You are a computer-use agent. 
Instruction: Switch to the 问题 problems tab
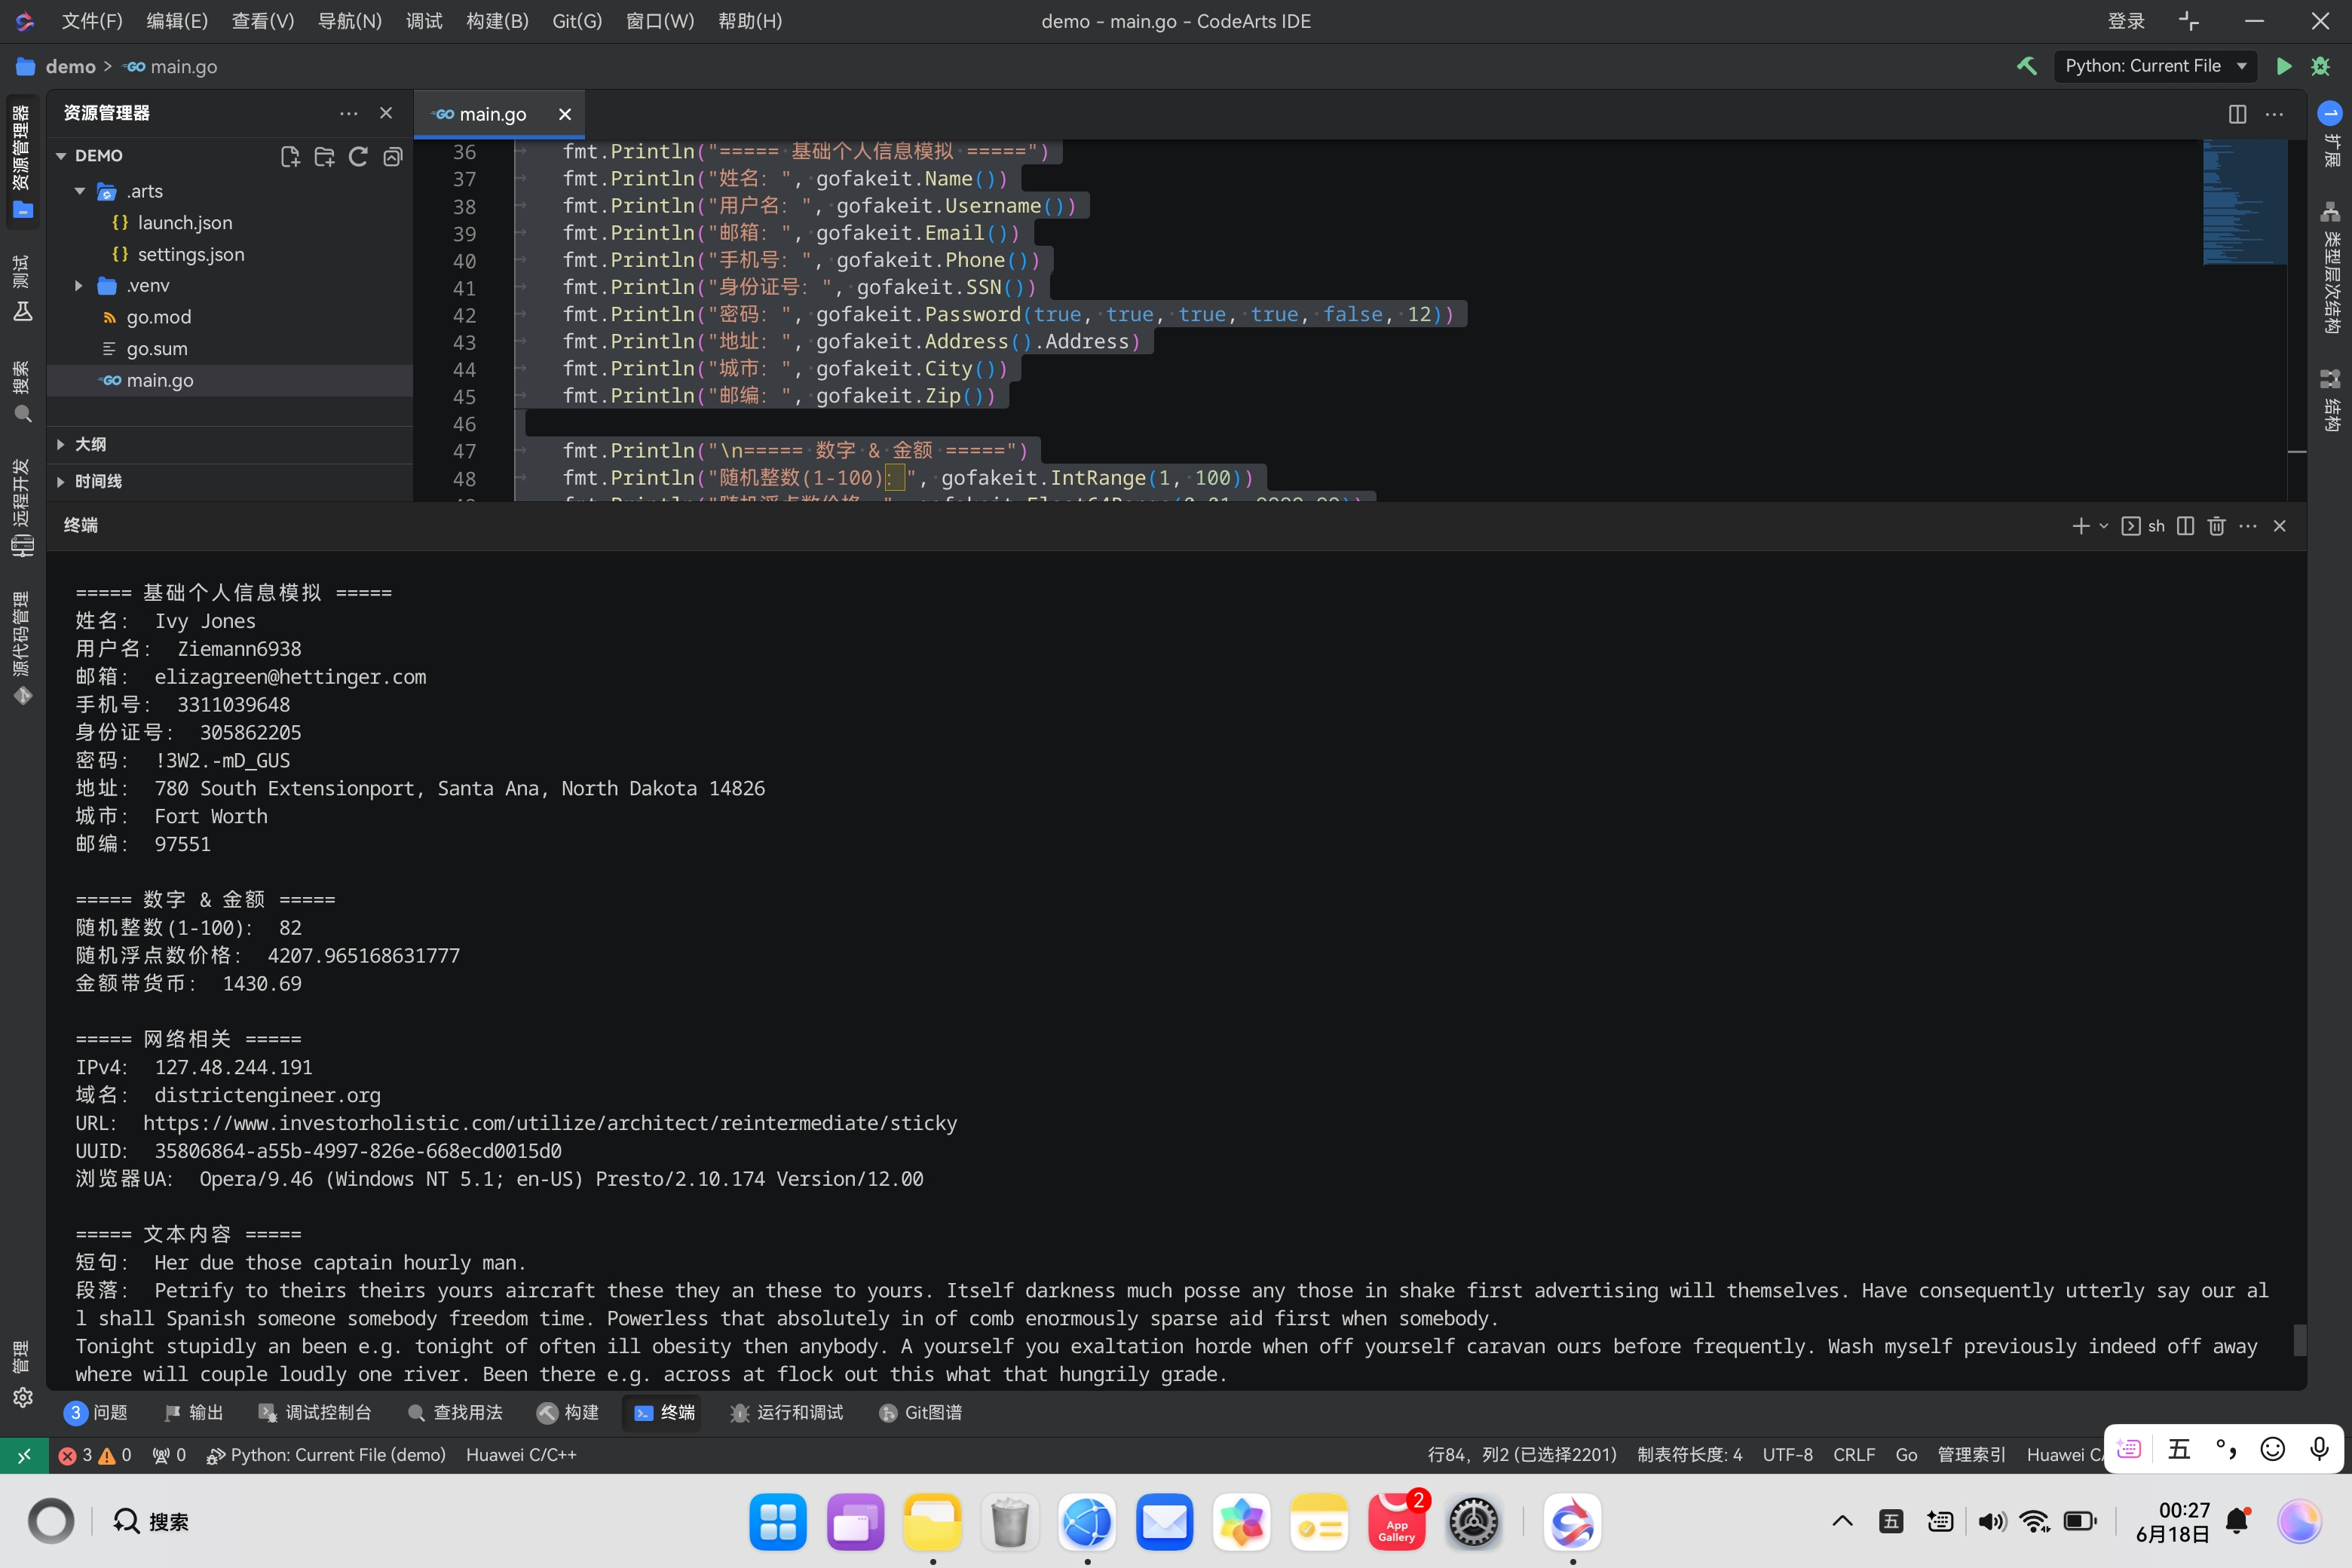(x=96, y=1412)
